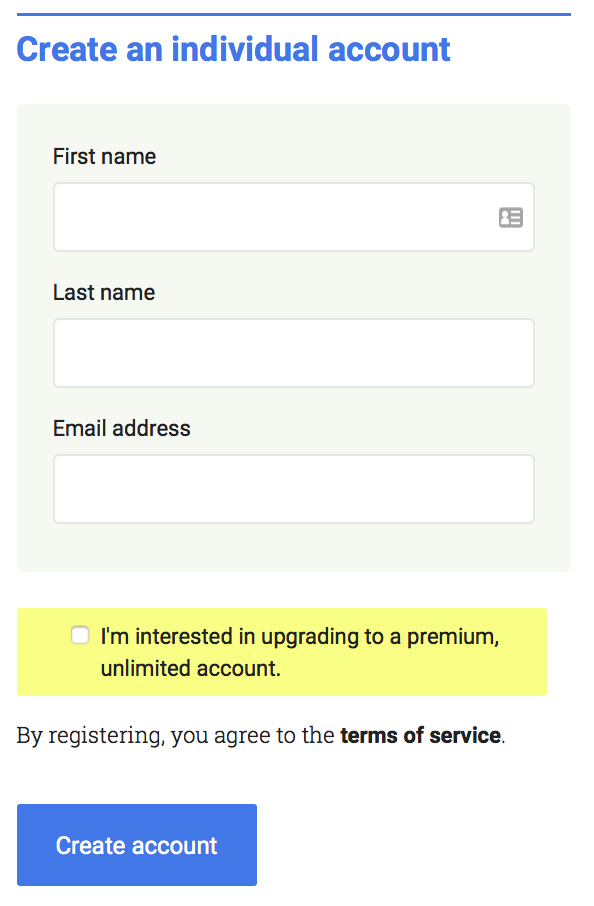
Task: Click the address card symbol beside First name
Action: [x=511, y=217]
